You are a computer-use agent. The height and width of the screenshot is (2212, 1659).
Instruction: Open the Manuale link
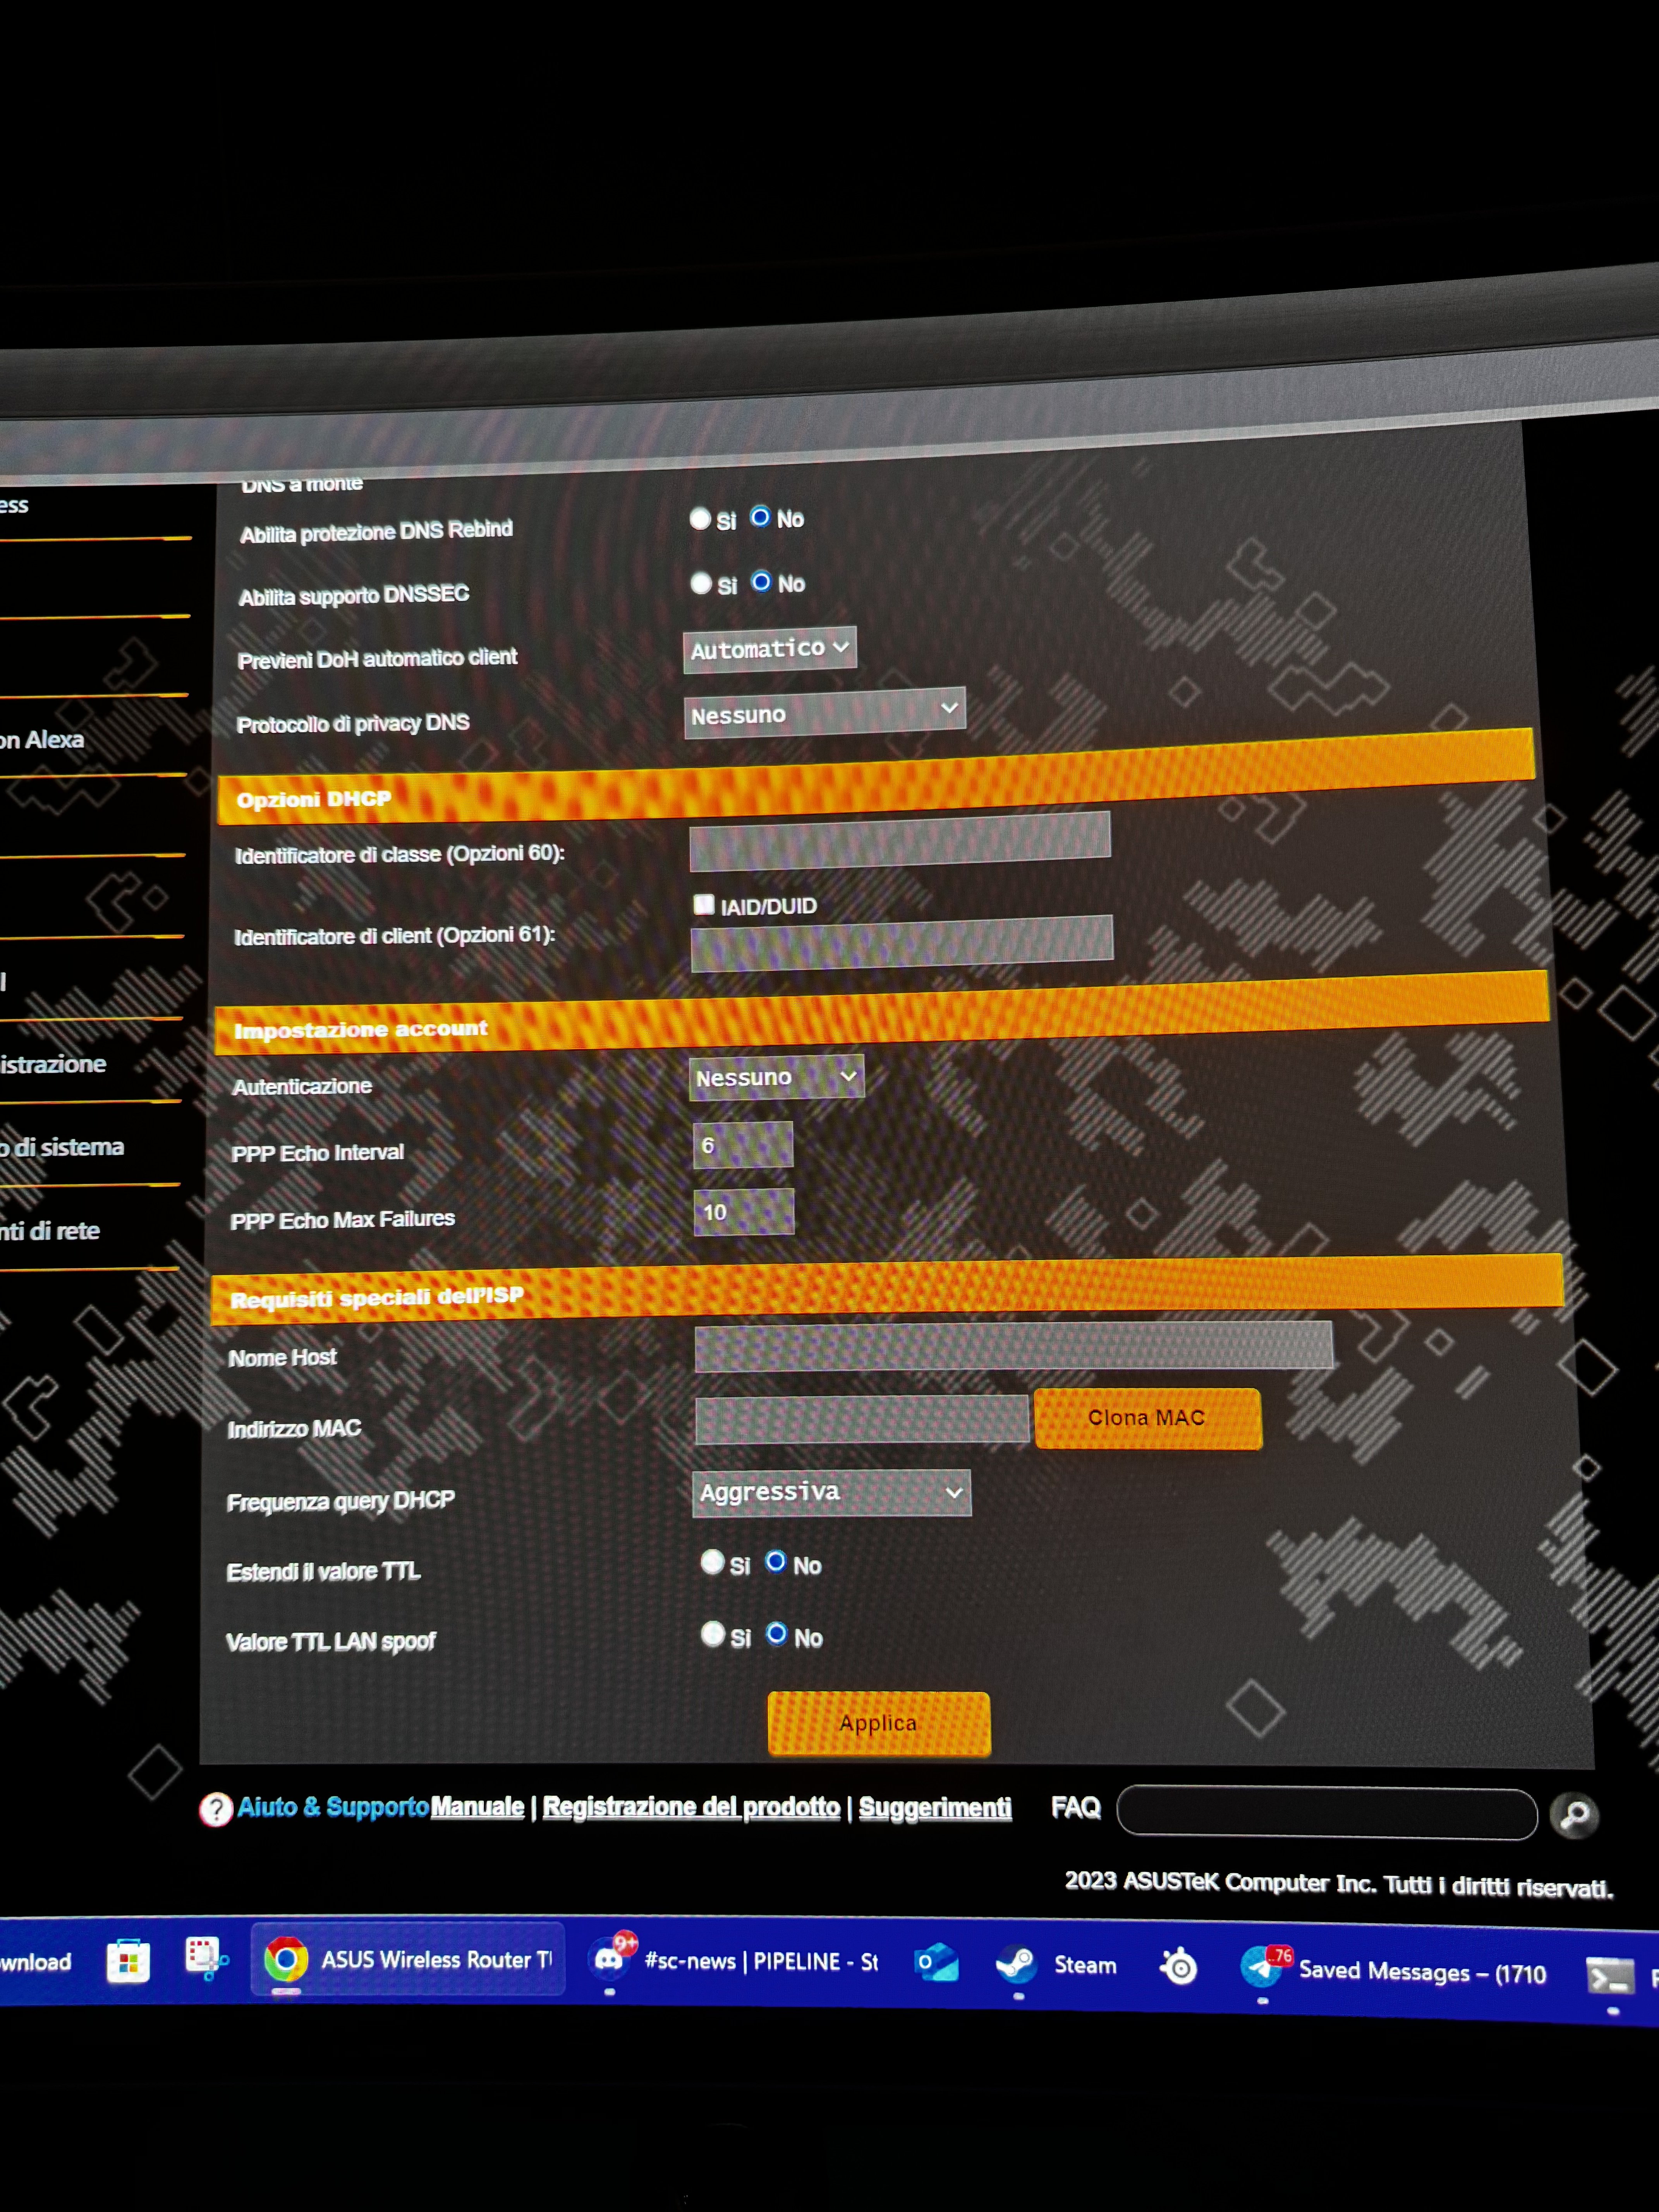(x=477, y=1807)
